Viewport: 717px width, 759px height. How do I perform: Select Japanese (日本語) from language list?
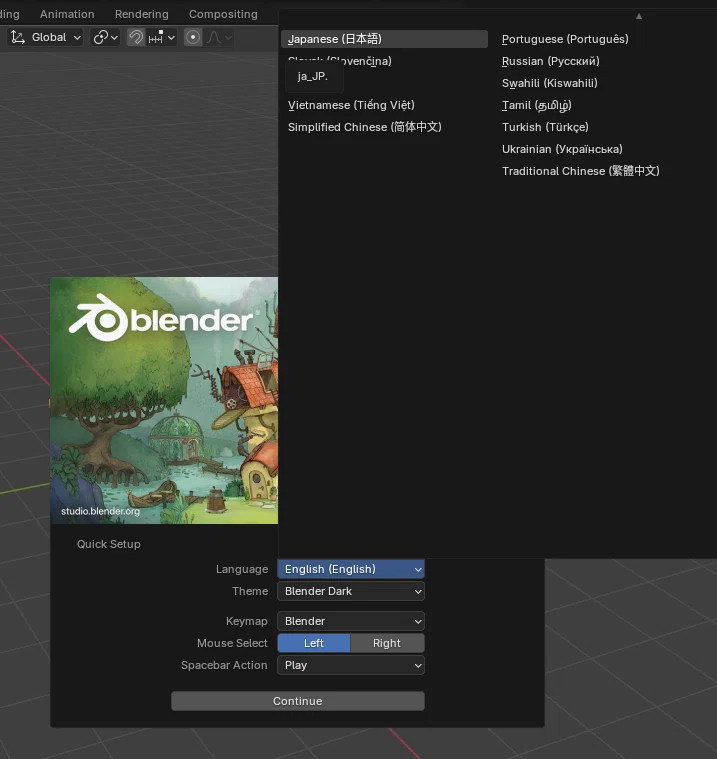(x=384, y=39)
